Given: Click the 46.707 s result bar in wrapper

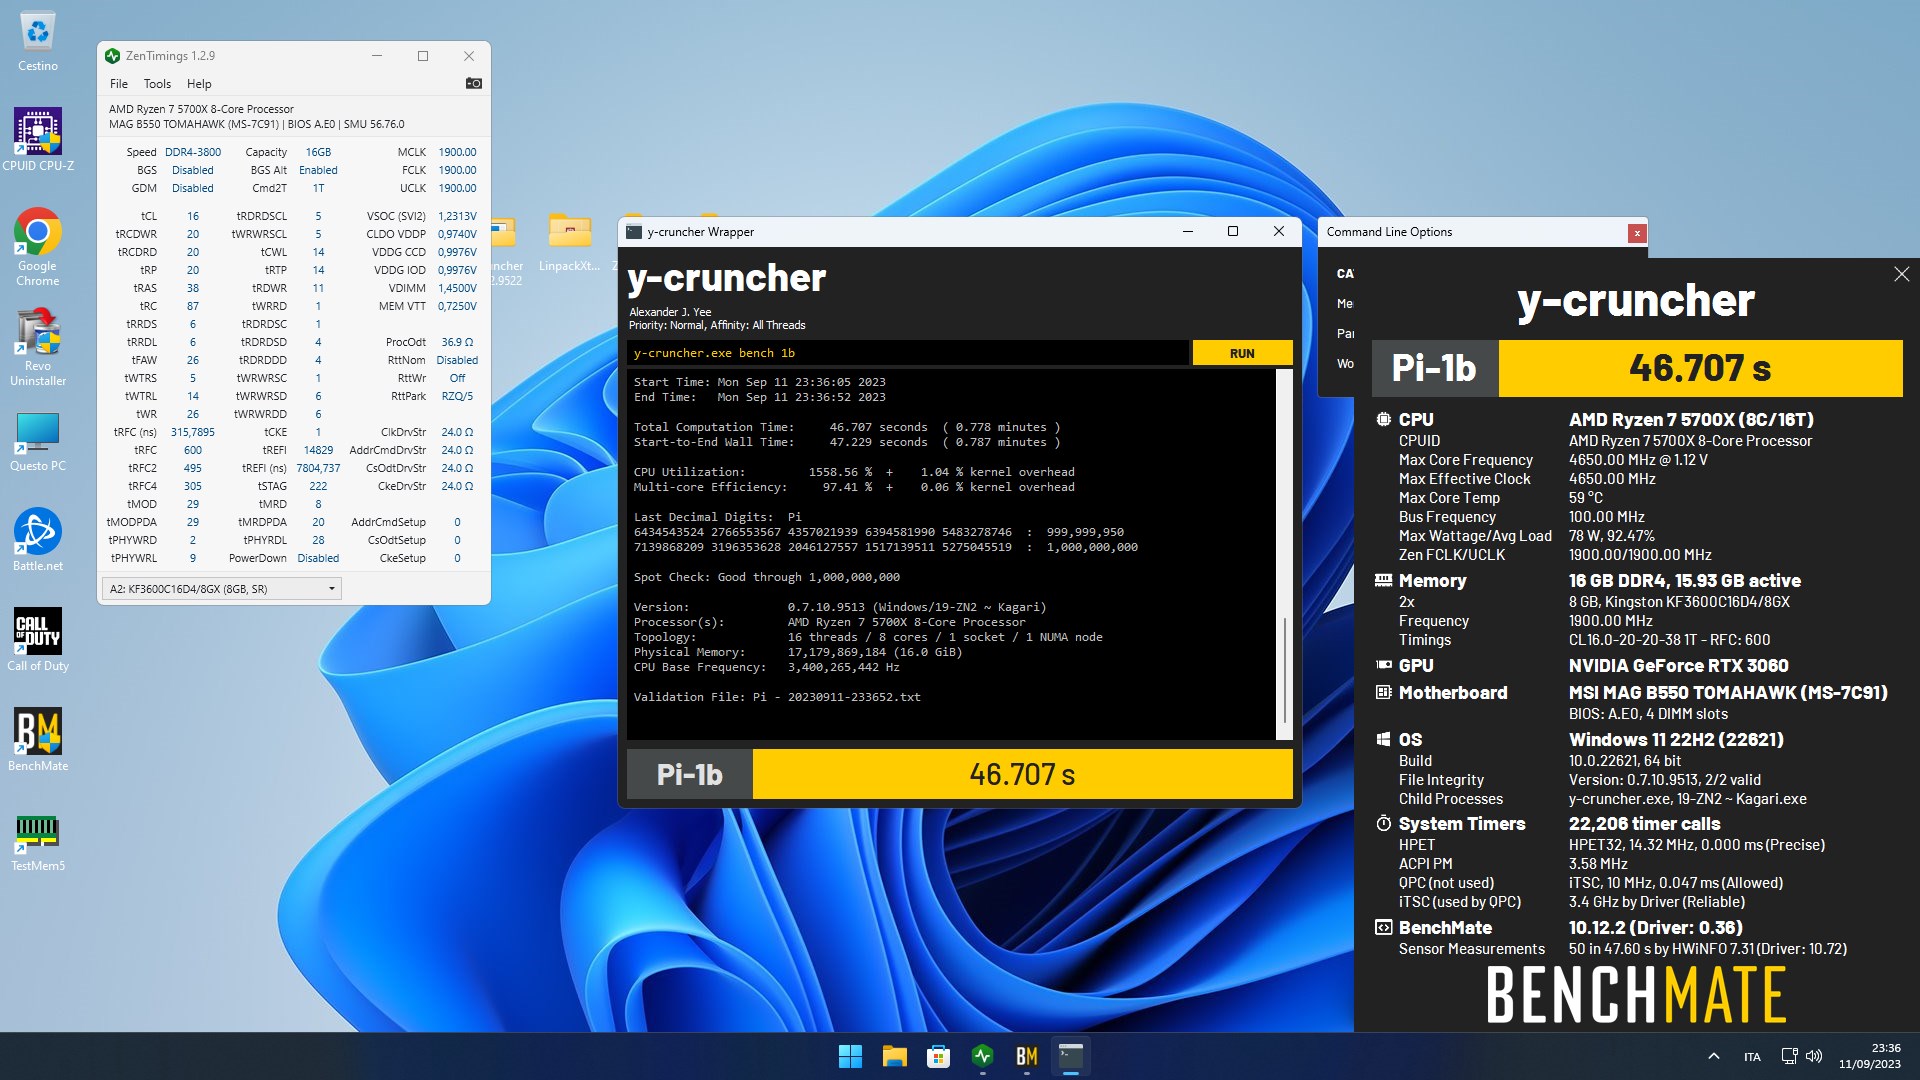Looking at the screenshot, I should [1022, 775].
